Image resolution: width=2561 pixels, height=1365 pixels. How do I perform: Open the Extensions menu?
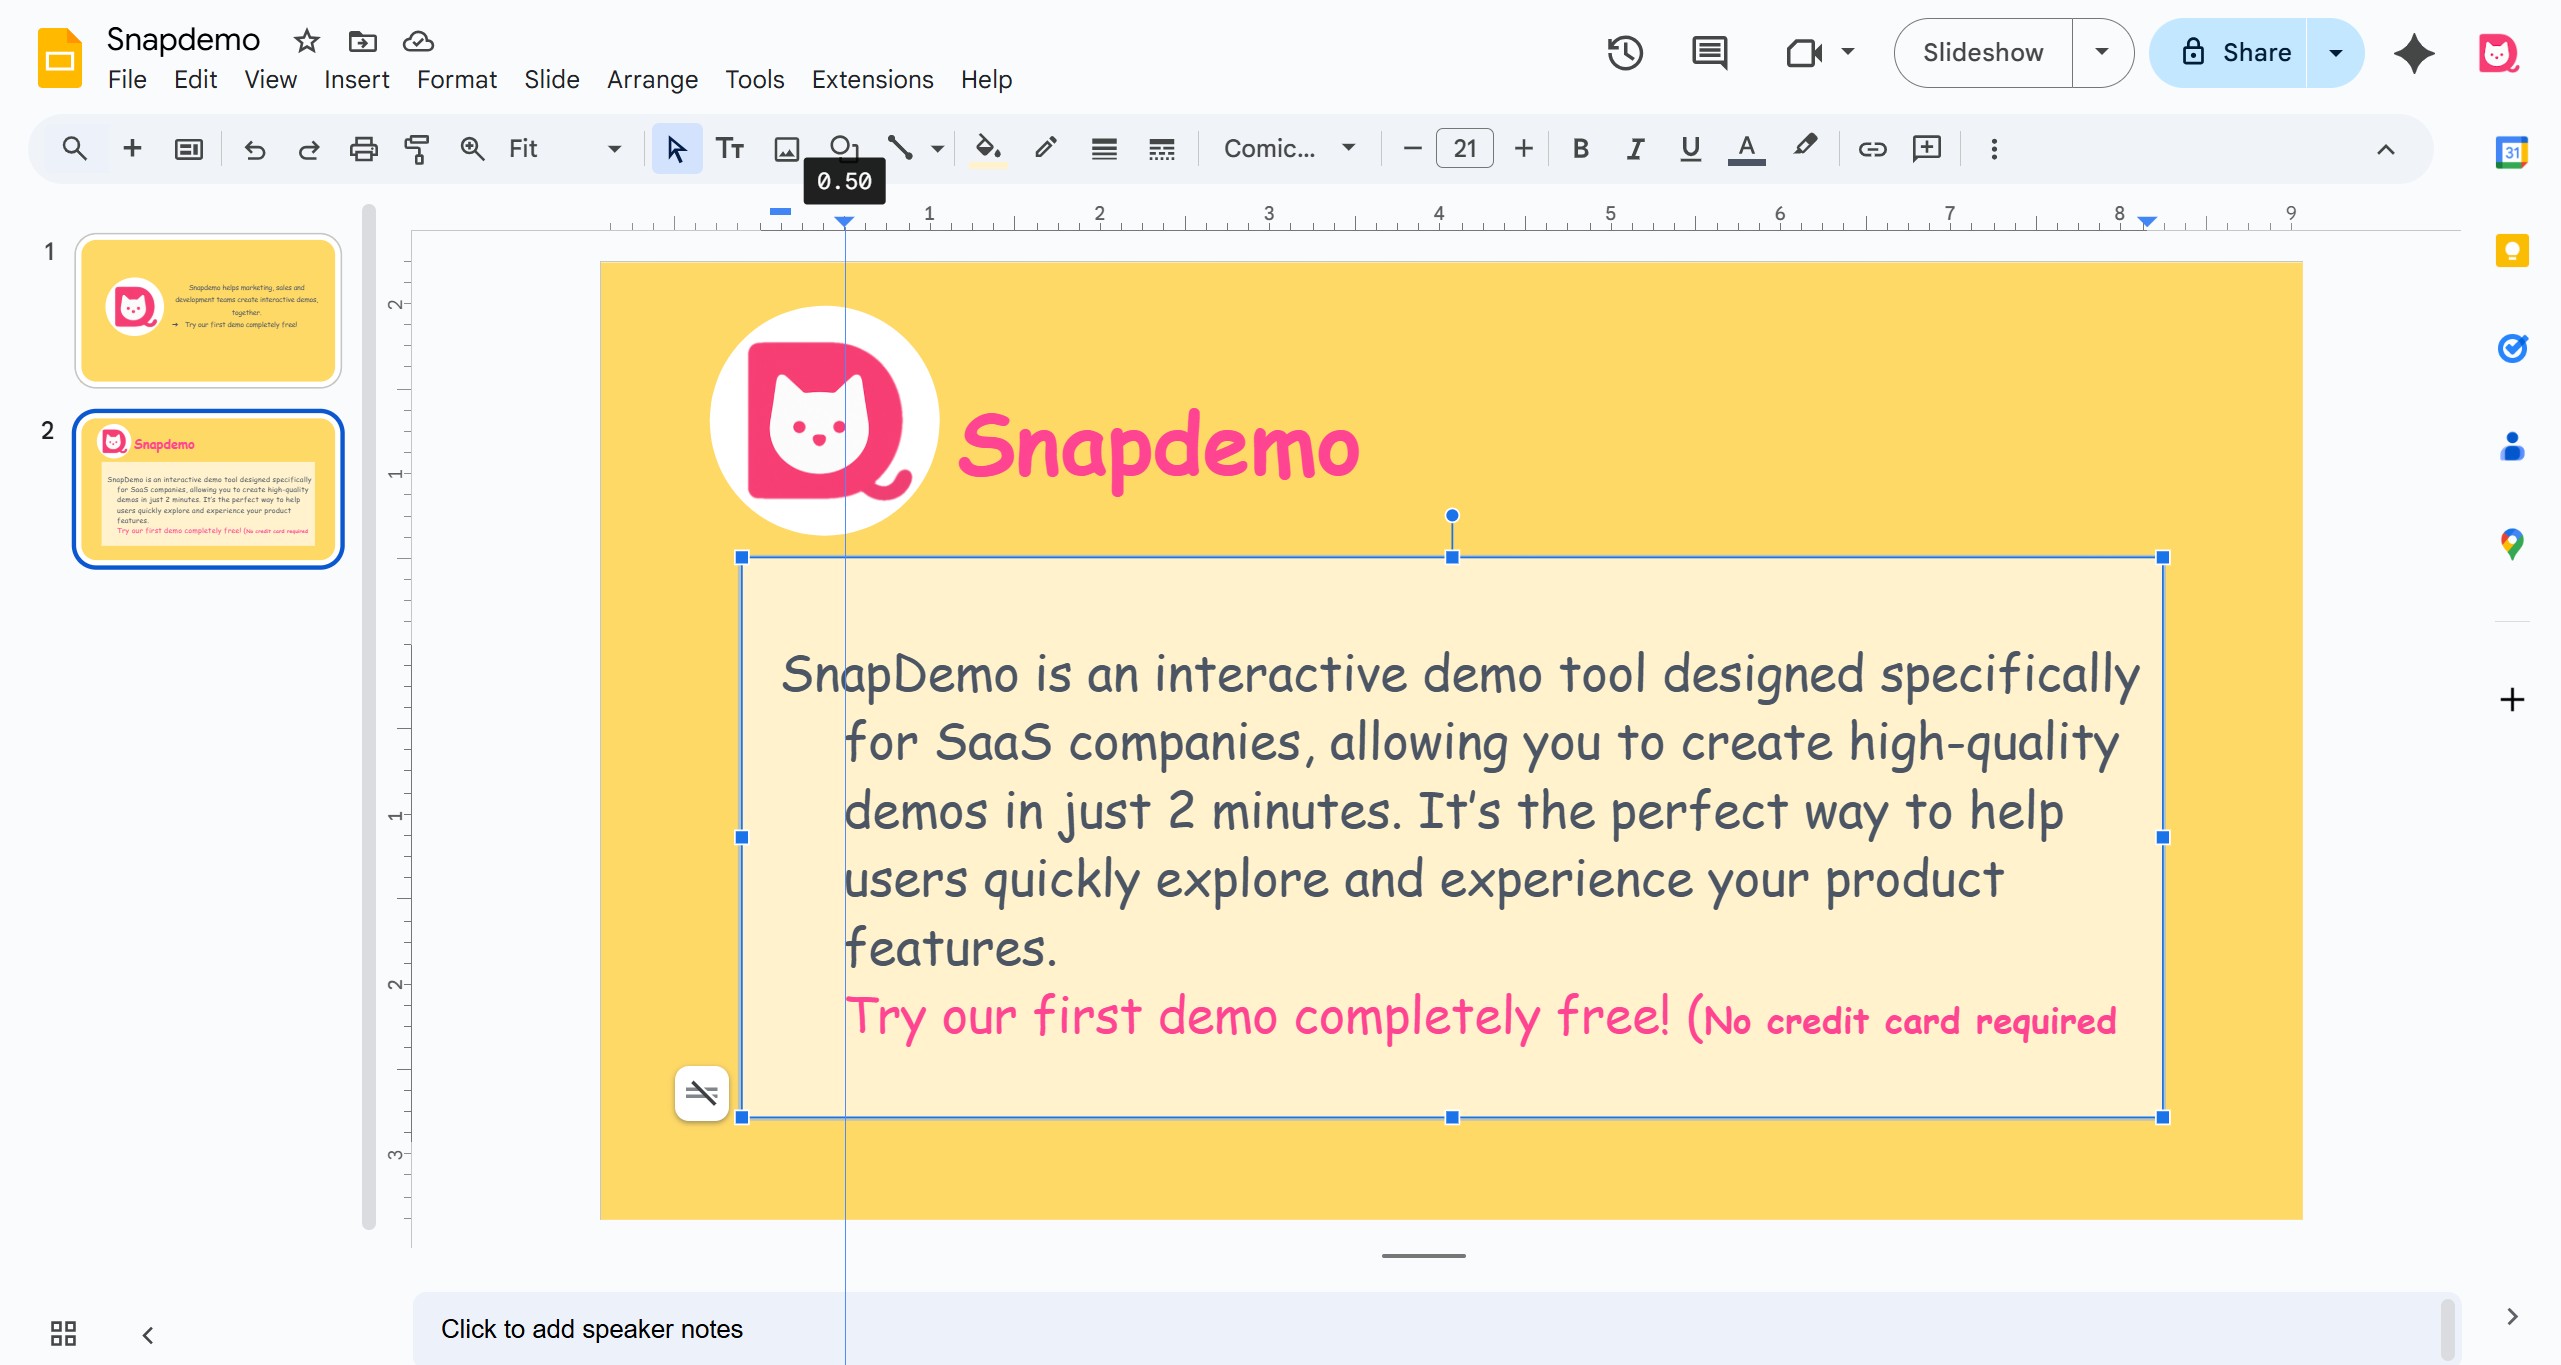[x=872, y=80]
